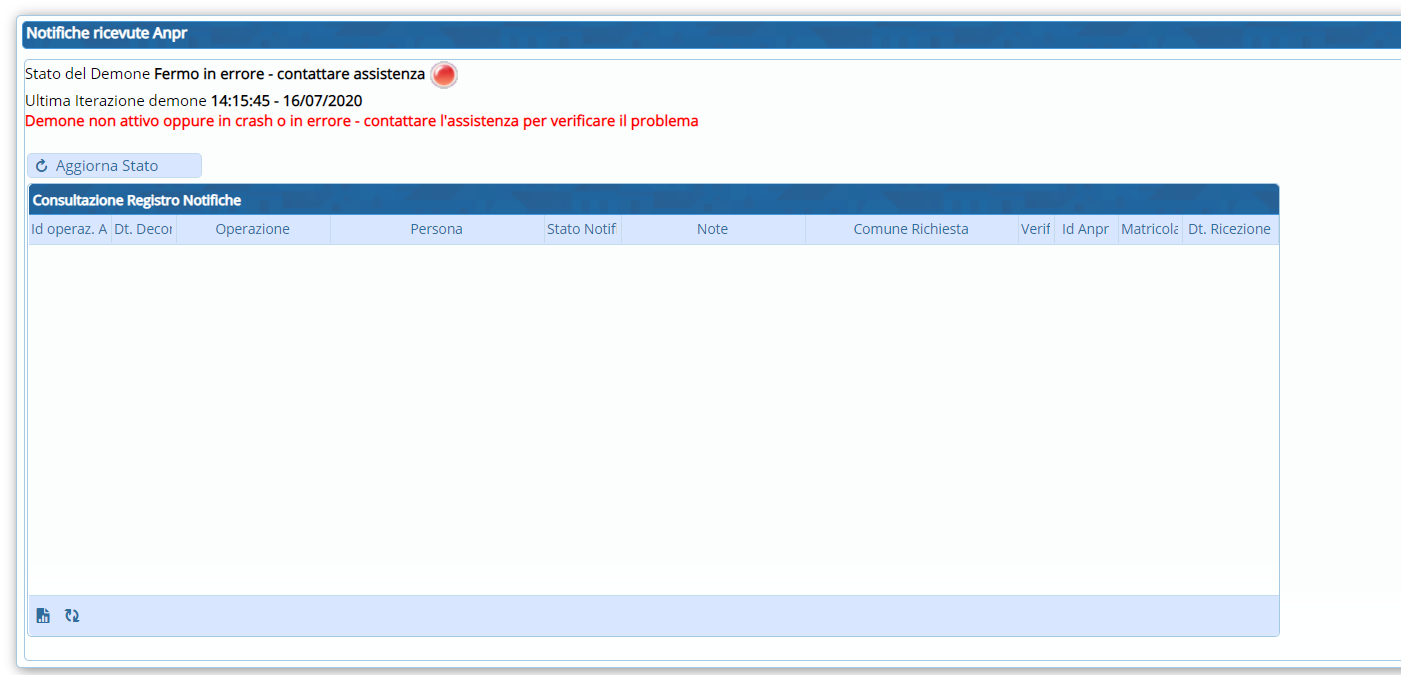The width and height of the screenshot is (1401, 675).
Task: Sort by the Id operaz. A column
Action: [69, 229]
